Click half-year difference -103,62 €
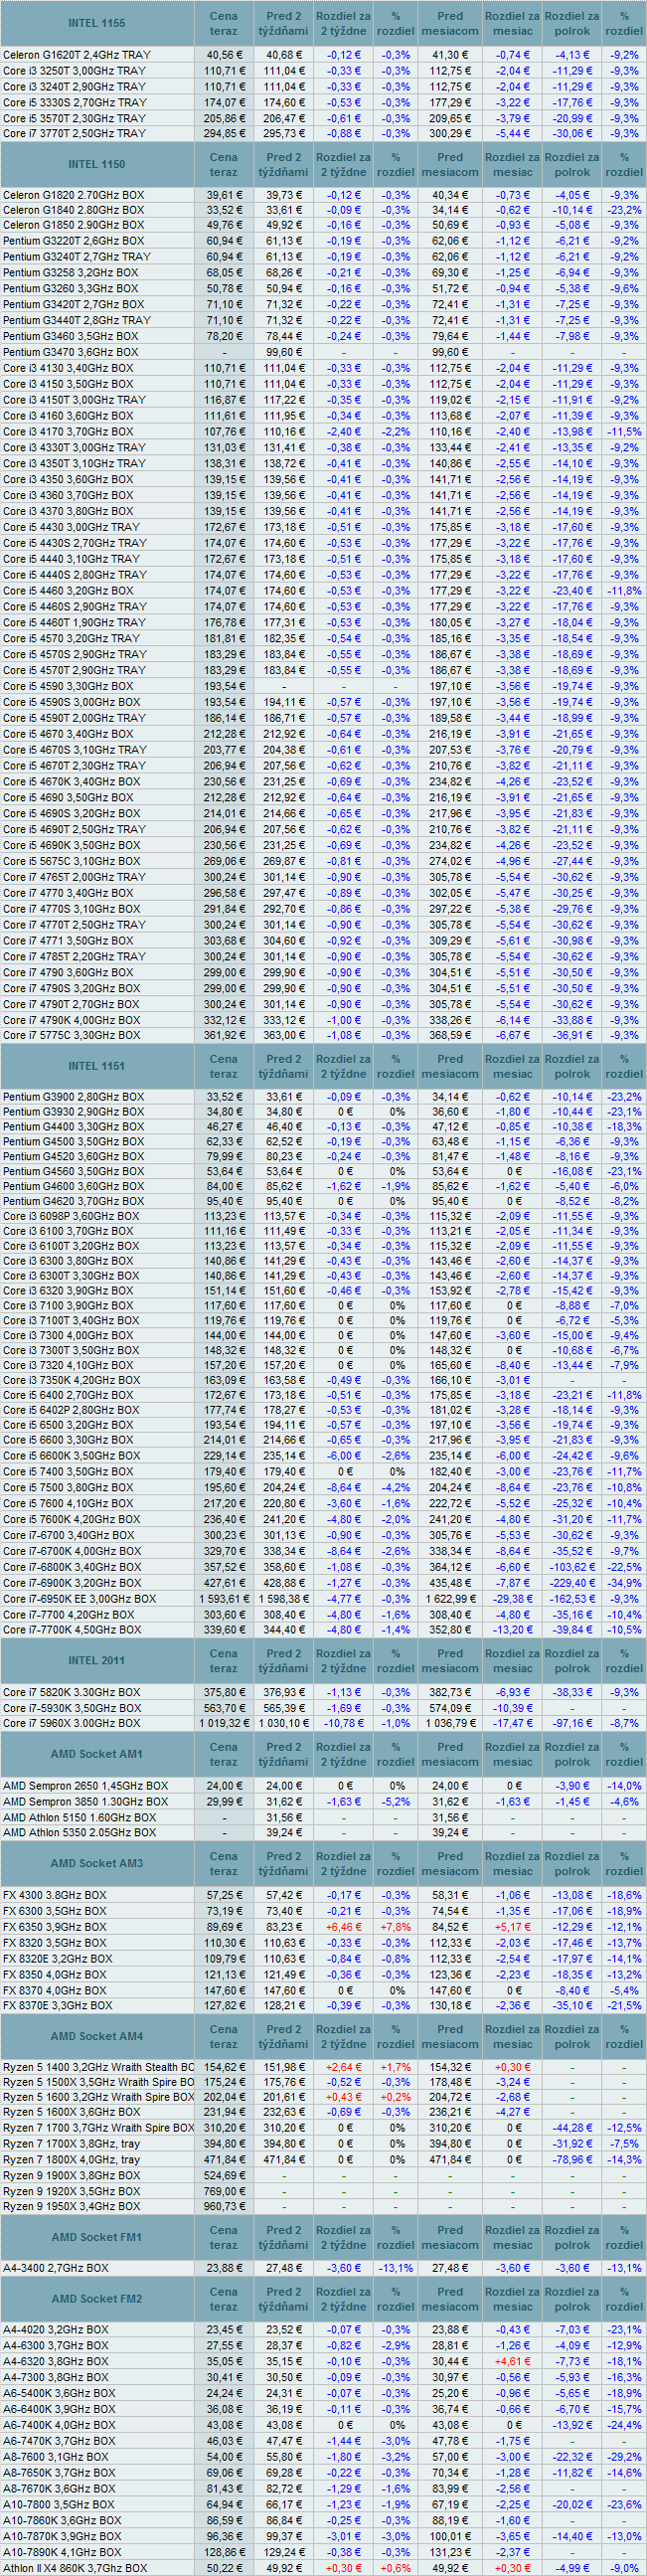Viewport: 647px width, 2576px height. coord(572,1567)
